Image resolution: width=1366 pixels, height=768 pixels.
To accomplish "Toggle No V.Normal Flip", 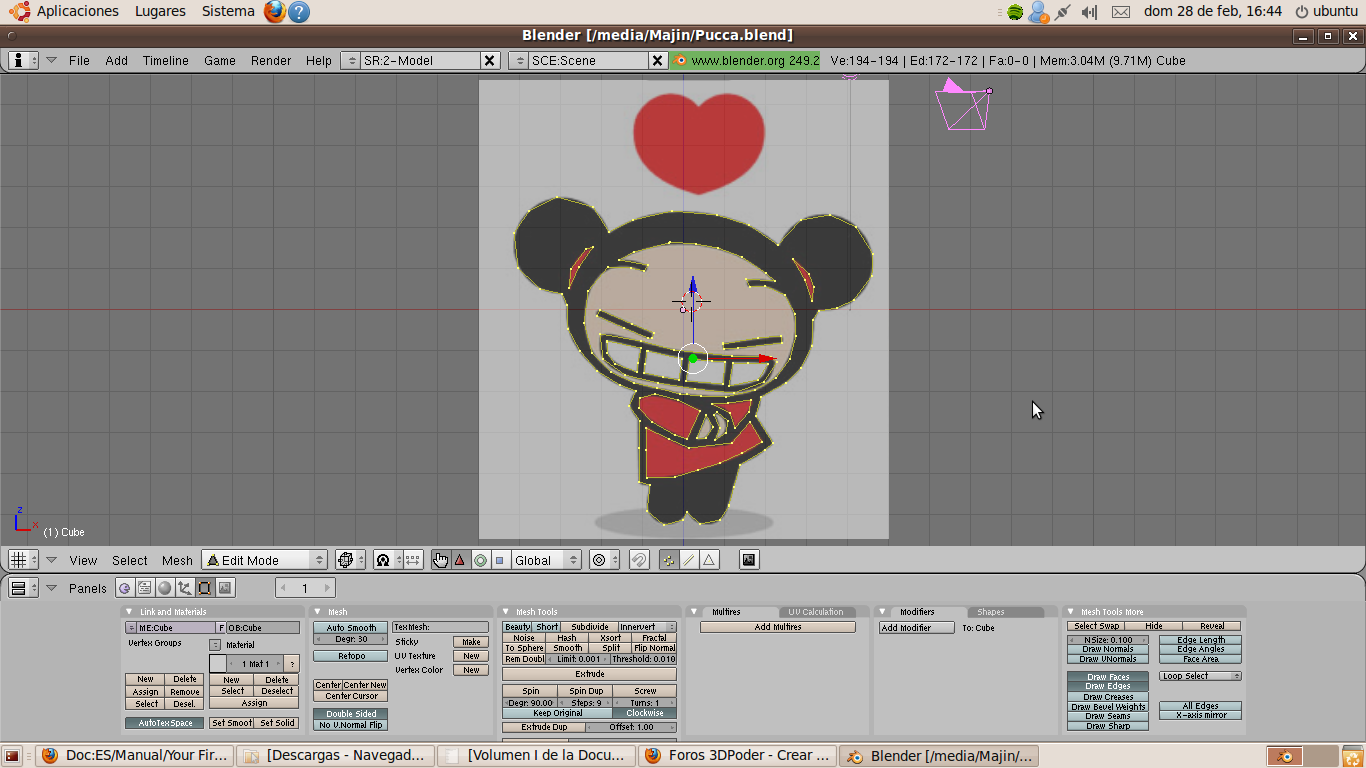I will click(351, 725).
